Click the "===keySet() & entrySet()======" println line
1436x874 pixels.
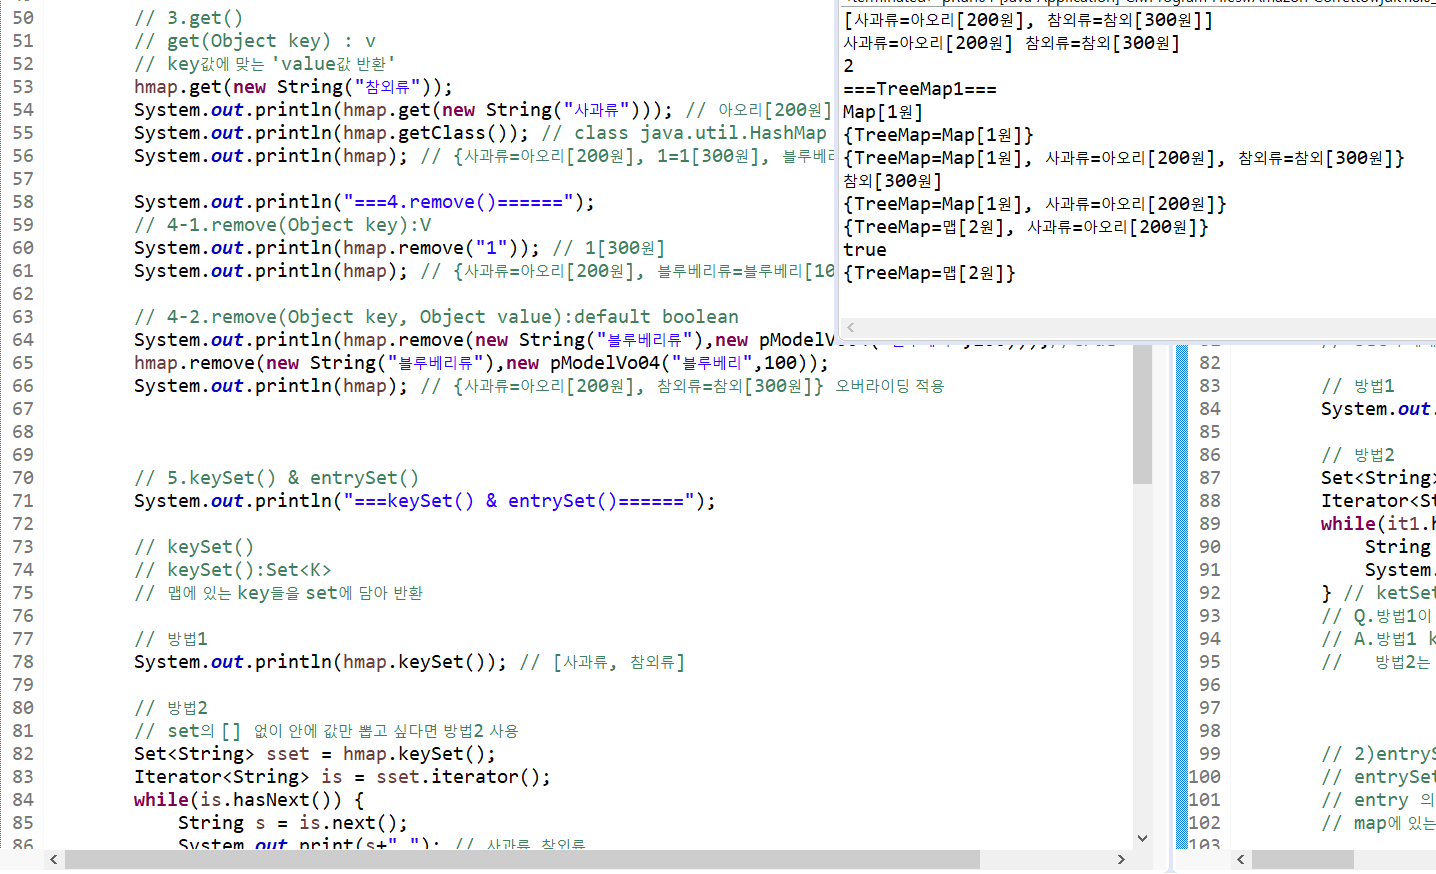click(425, 501)
